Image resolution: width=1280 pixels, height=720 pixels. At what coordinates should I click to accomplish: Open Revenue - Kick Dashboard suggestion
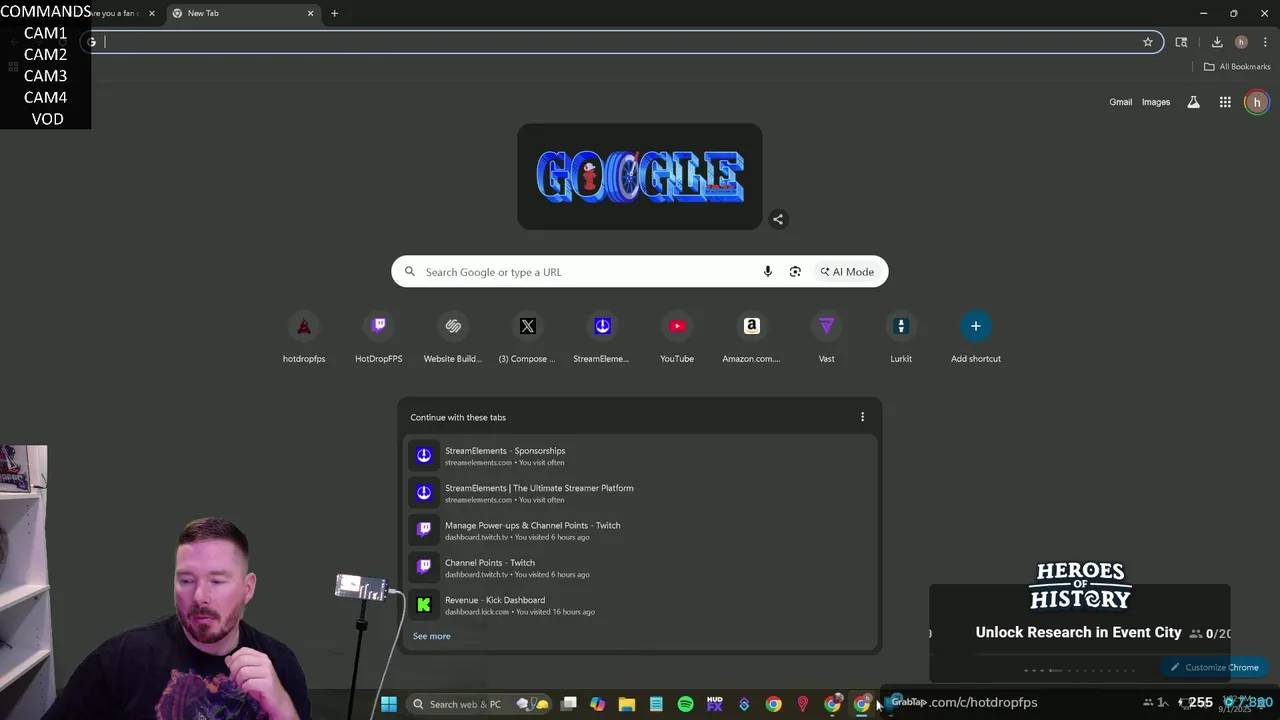click(x=640, y=605)
